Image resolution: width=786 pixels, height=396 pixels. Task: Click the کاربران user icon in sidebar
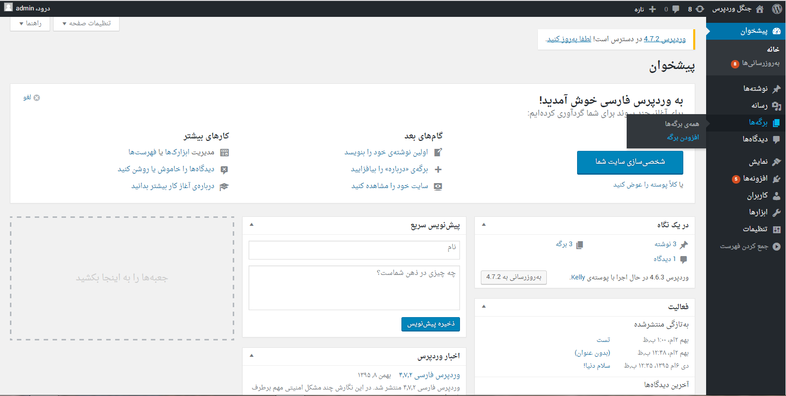pos(776,195)
